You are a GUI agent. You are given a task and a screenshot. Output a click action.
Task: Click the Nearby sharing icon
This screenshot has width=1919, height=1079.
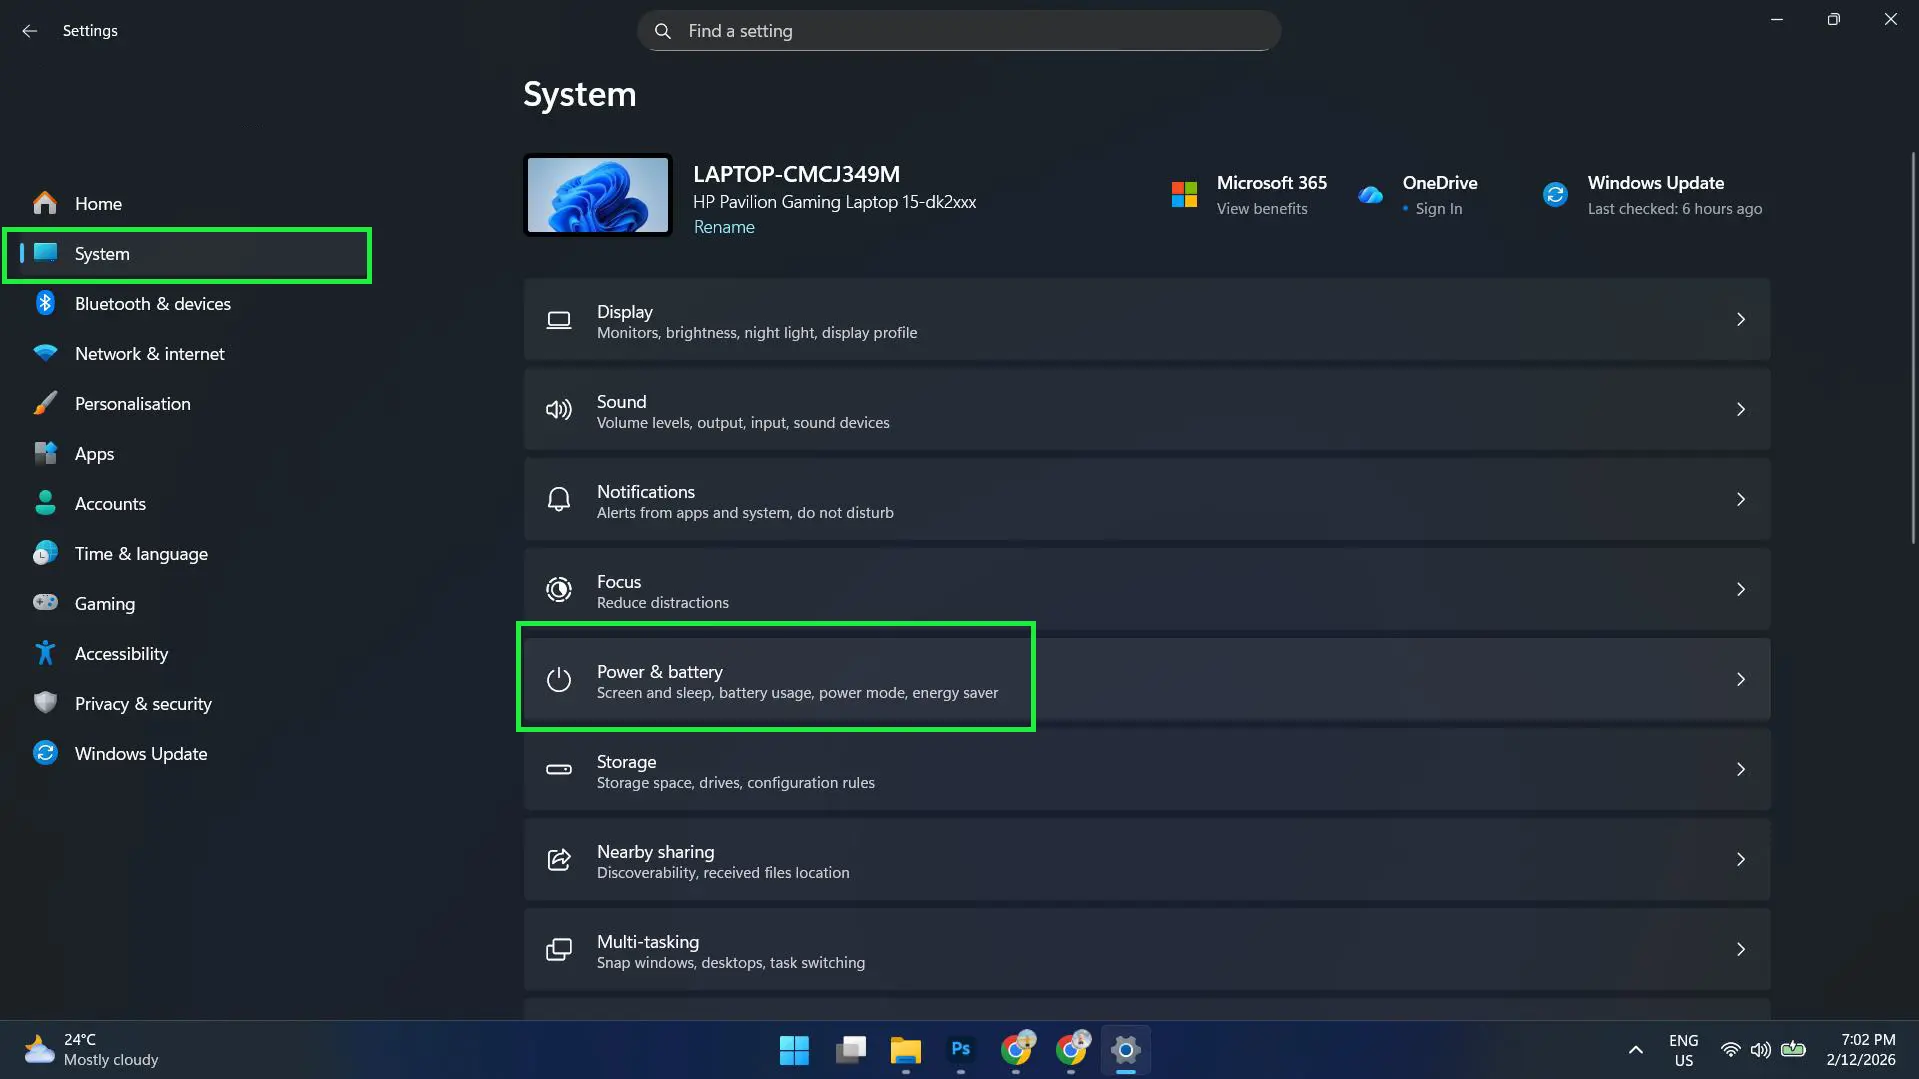pyautogui.click(x=558, y=859)
